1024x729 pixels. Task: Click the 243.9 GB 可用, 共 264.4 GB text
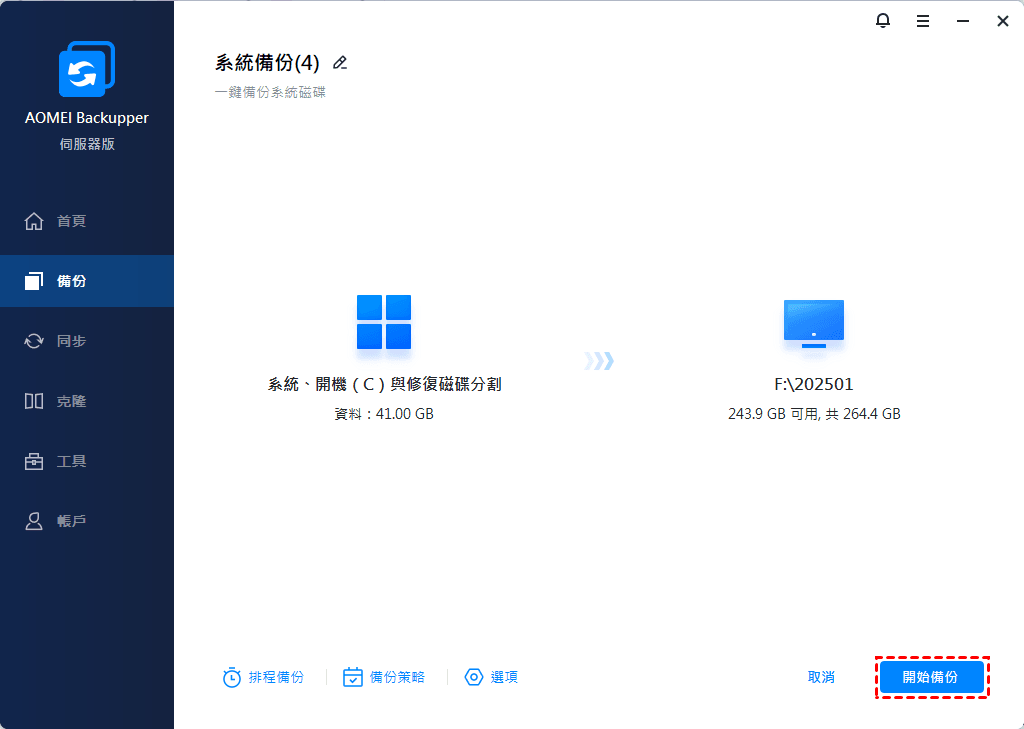pos(814,414)
